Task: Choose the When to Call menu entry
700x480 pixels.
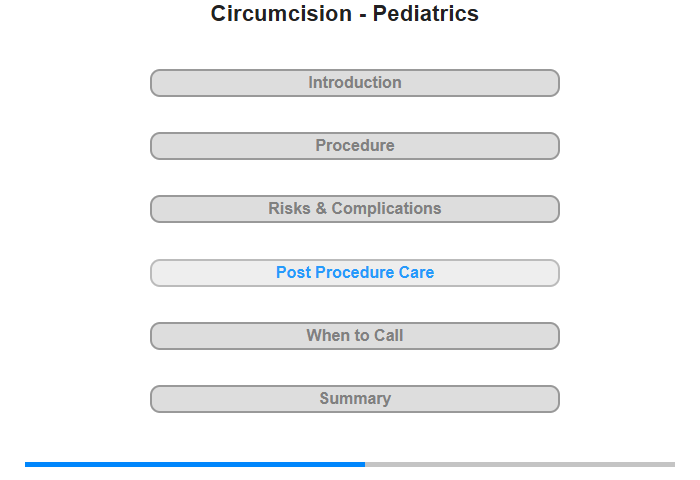Action: pyautogui.click(x=355, y=336)
